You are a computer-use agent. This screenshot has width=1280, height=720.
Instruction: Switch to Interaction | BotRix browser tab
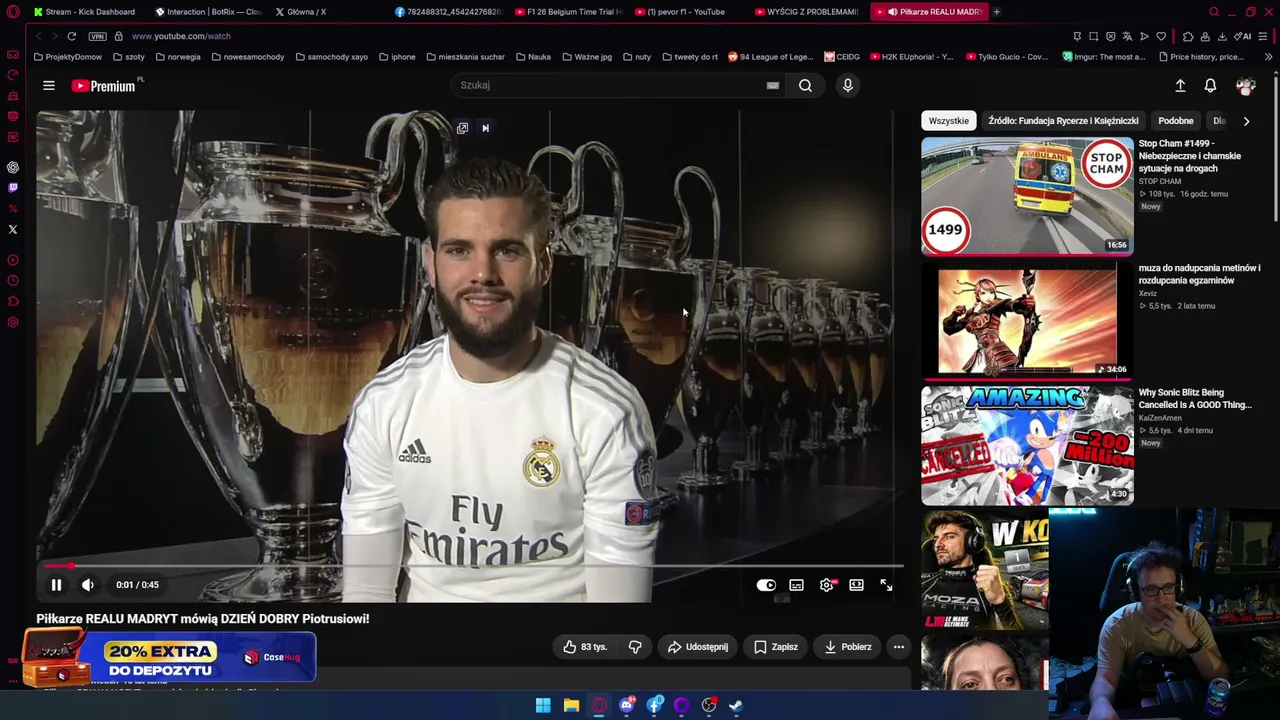click(208, 12)
